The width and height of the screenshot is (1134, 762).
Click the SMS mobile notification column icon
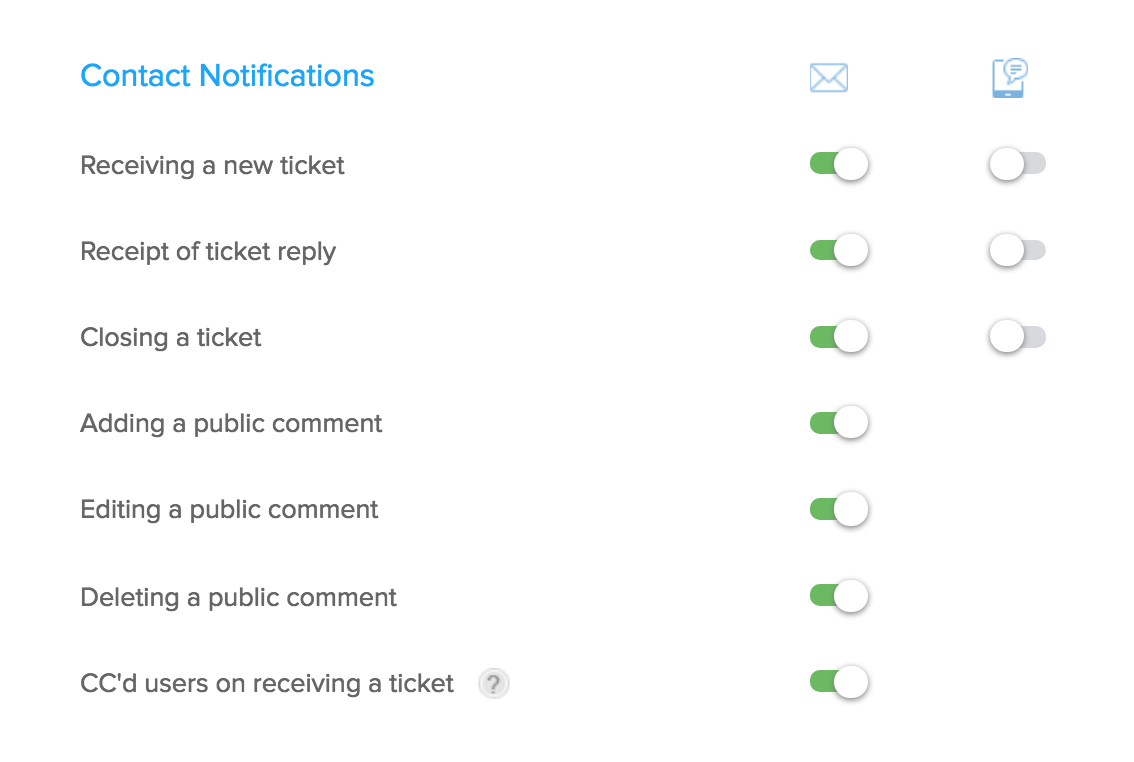click(x=1009, y=78)
